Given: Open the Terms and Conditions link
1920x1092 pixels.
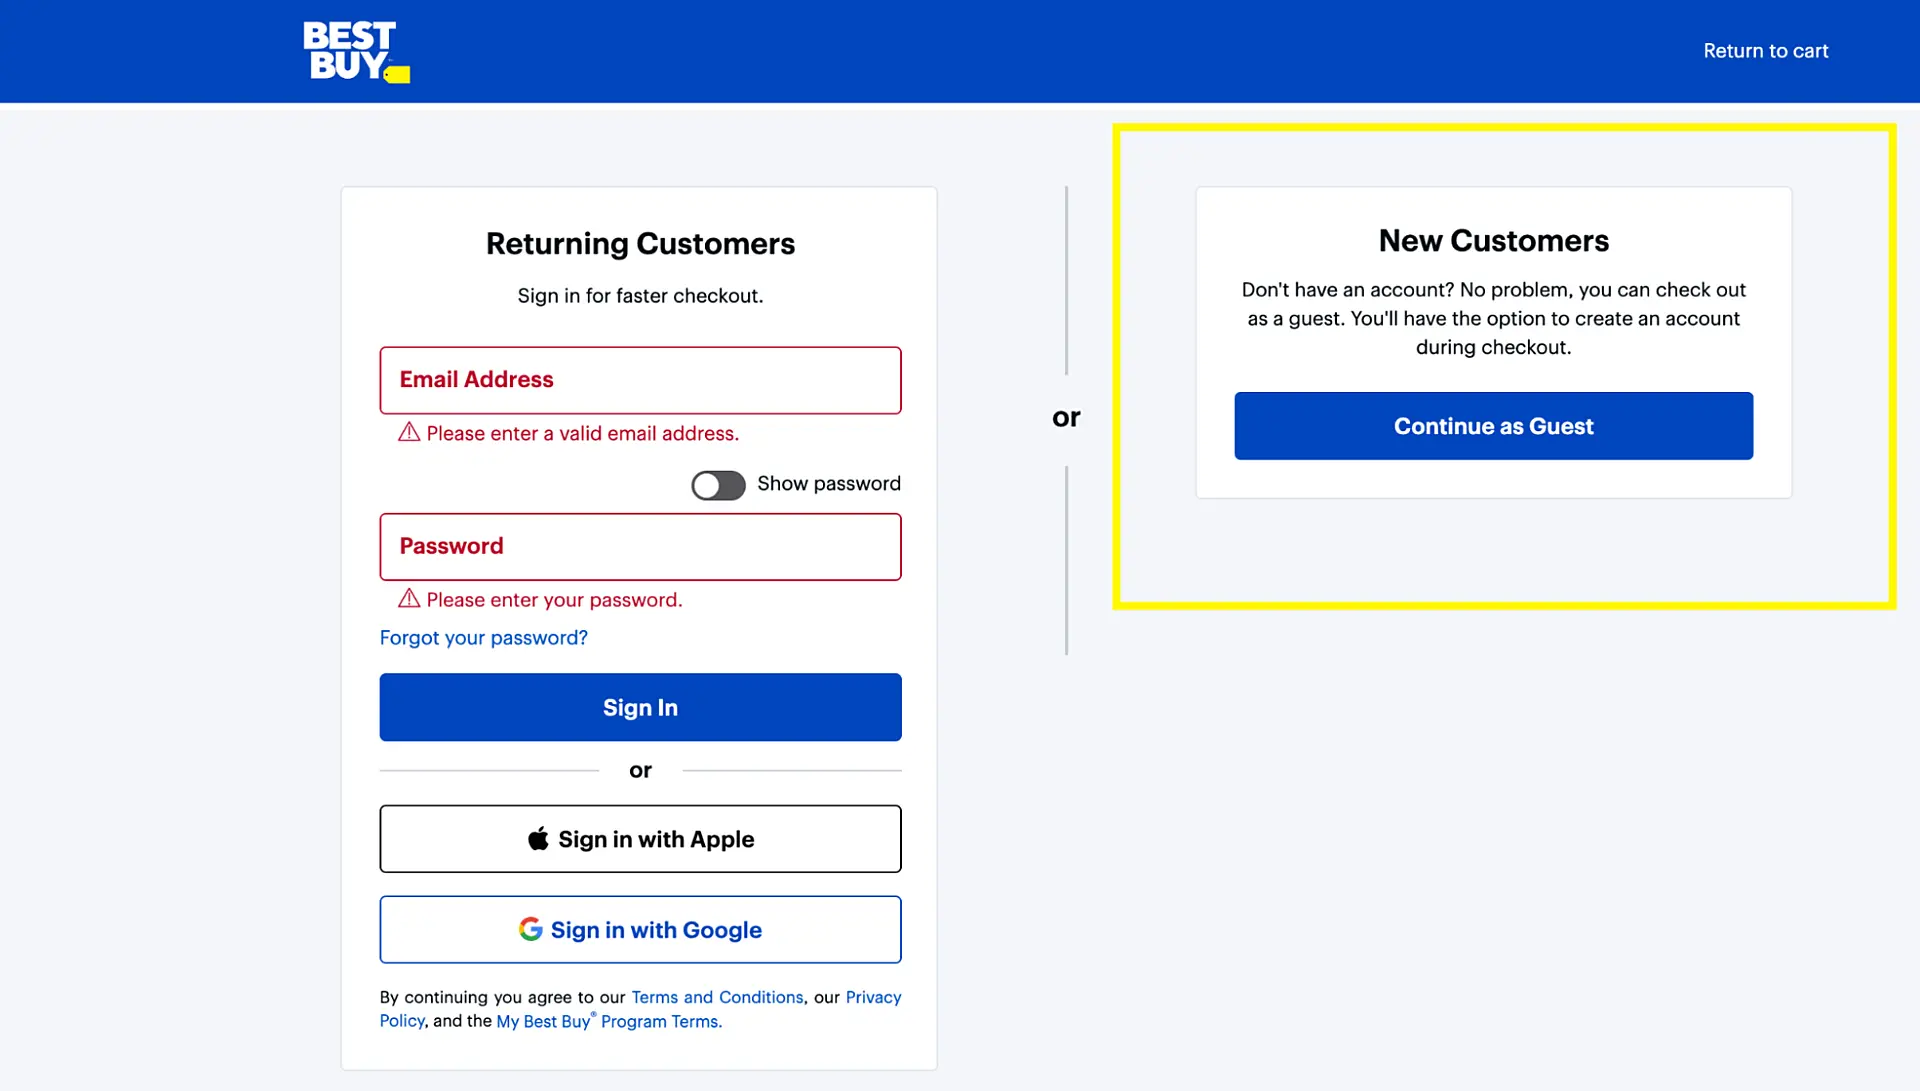Looking at the screenshot, I should [x=717, y=997].
